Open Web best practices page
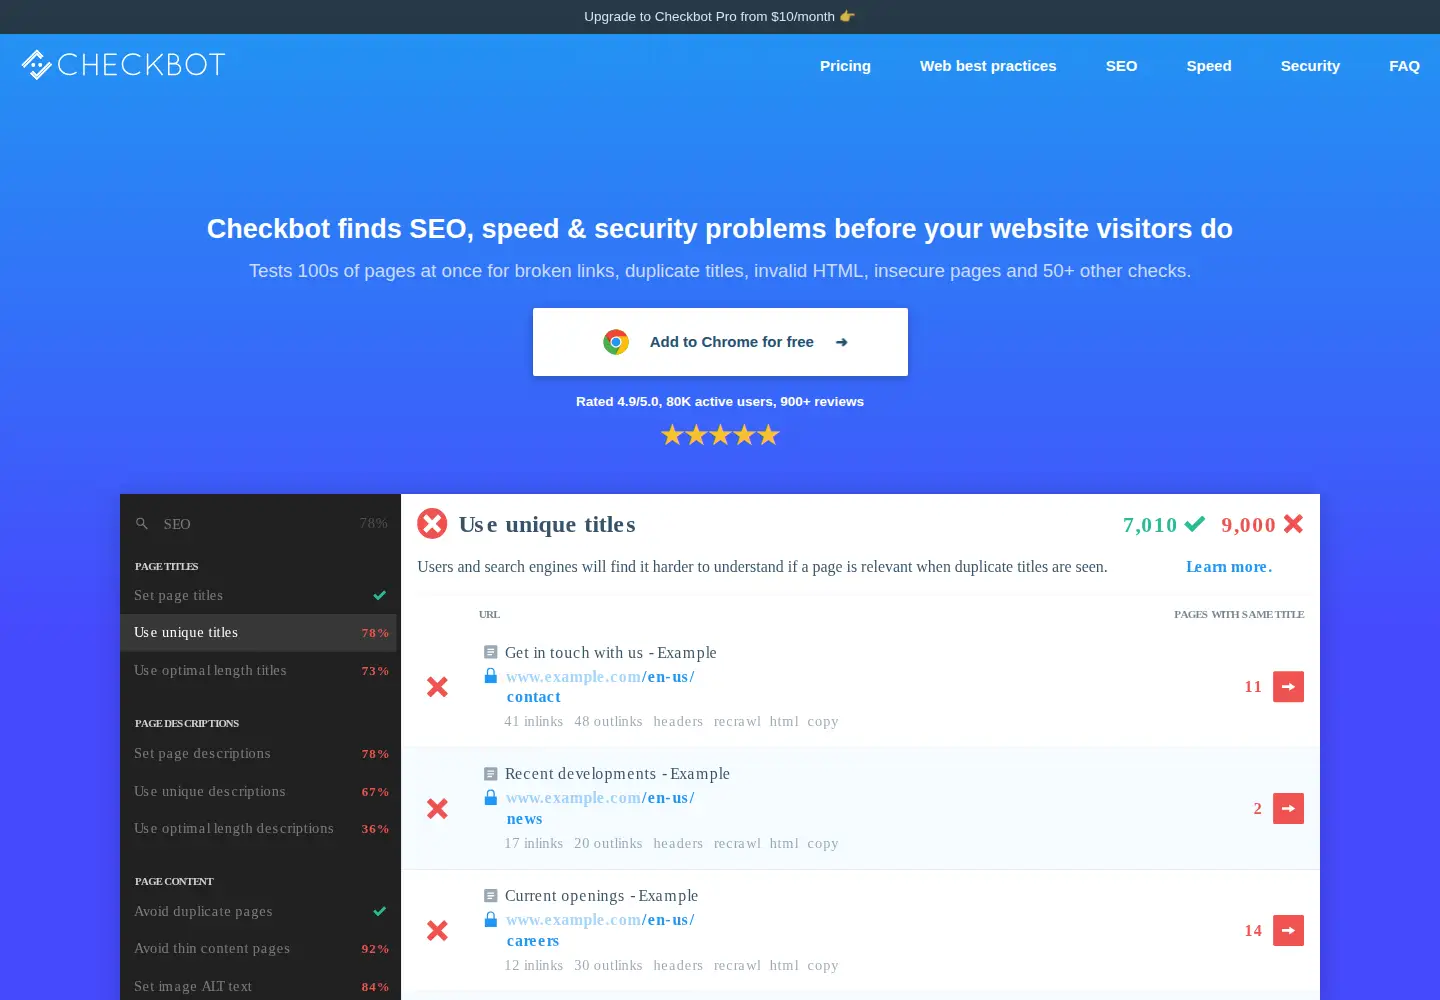 988,66
